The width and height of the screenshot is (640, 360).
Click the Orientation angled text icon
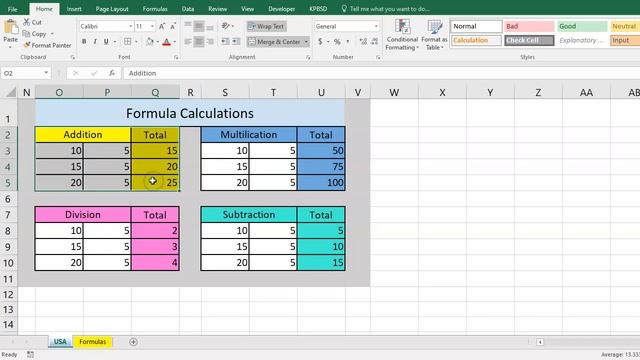click(226, 26)
